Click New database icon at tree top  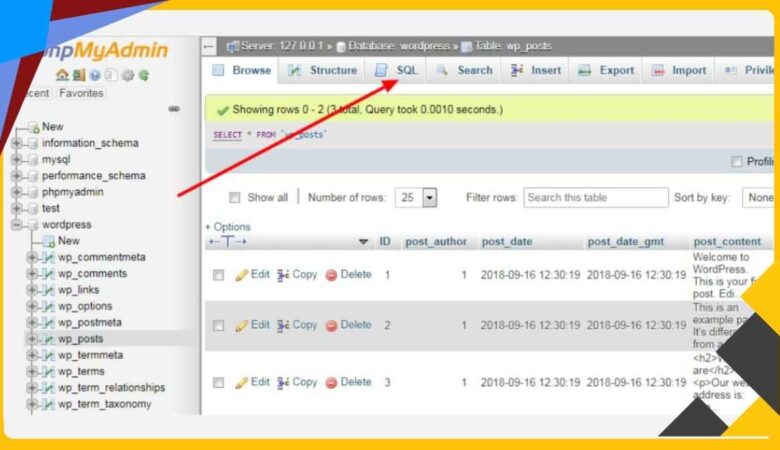[x=33, y=127]
